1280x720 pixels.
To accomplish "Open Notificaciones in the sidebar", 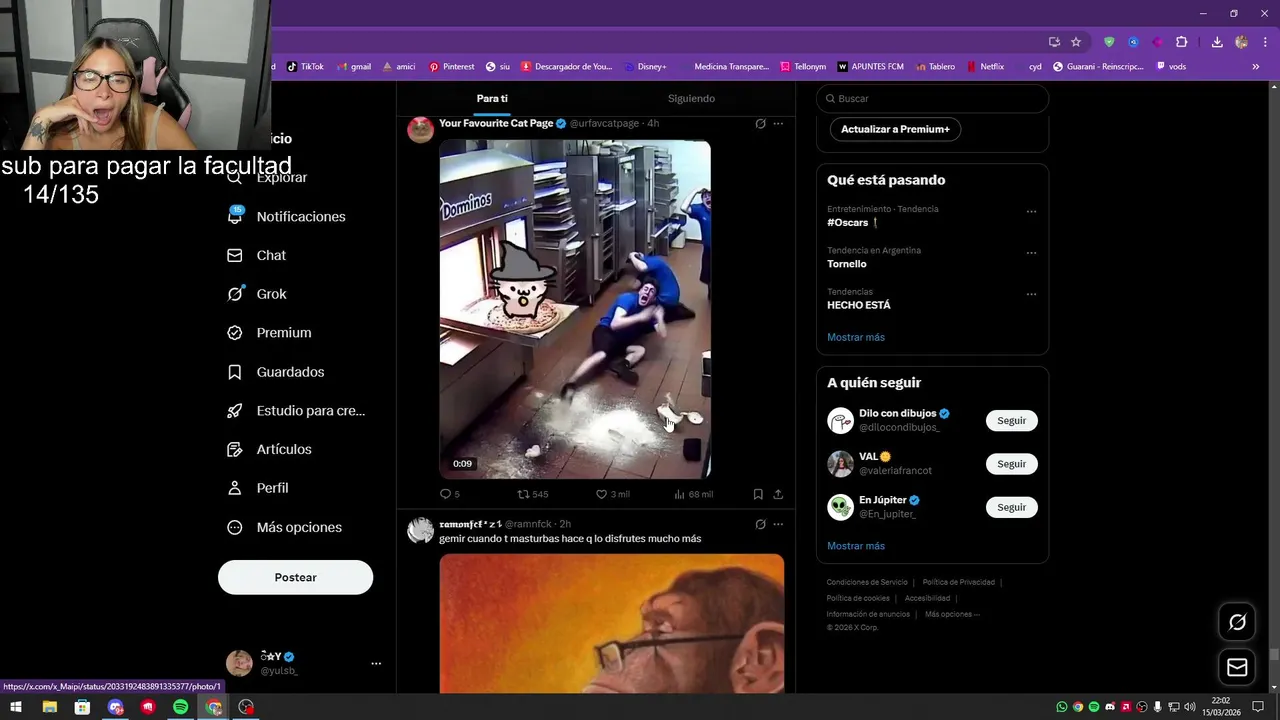I will click(287, 216).
